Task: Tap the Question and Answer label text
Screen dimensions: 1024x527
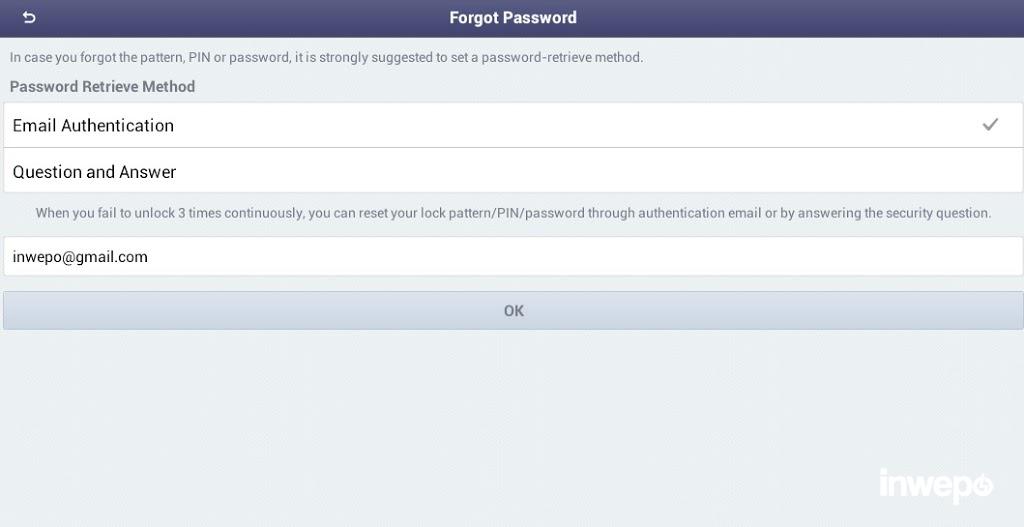Action: coord(94,172)
